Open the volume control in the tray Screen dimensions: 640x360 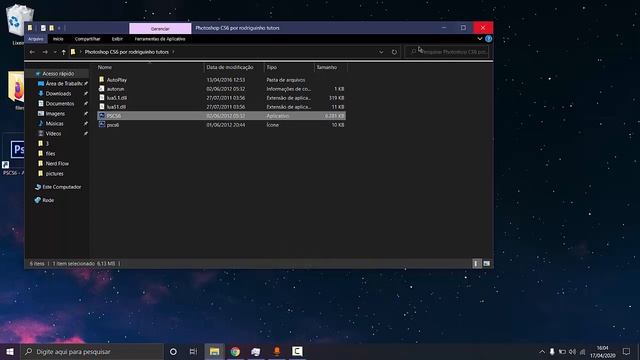(x=572, y=351)
